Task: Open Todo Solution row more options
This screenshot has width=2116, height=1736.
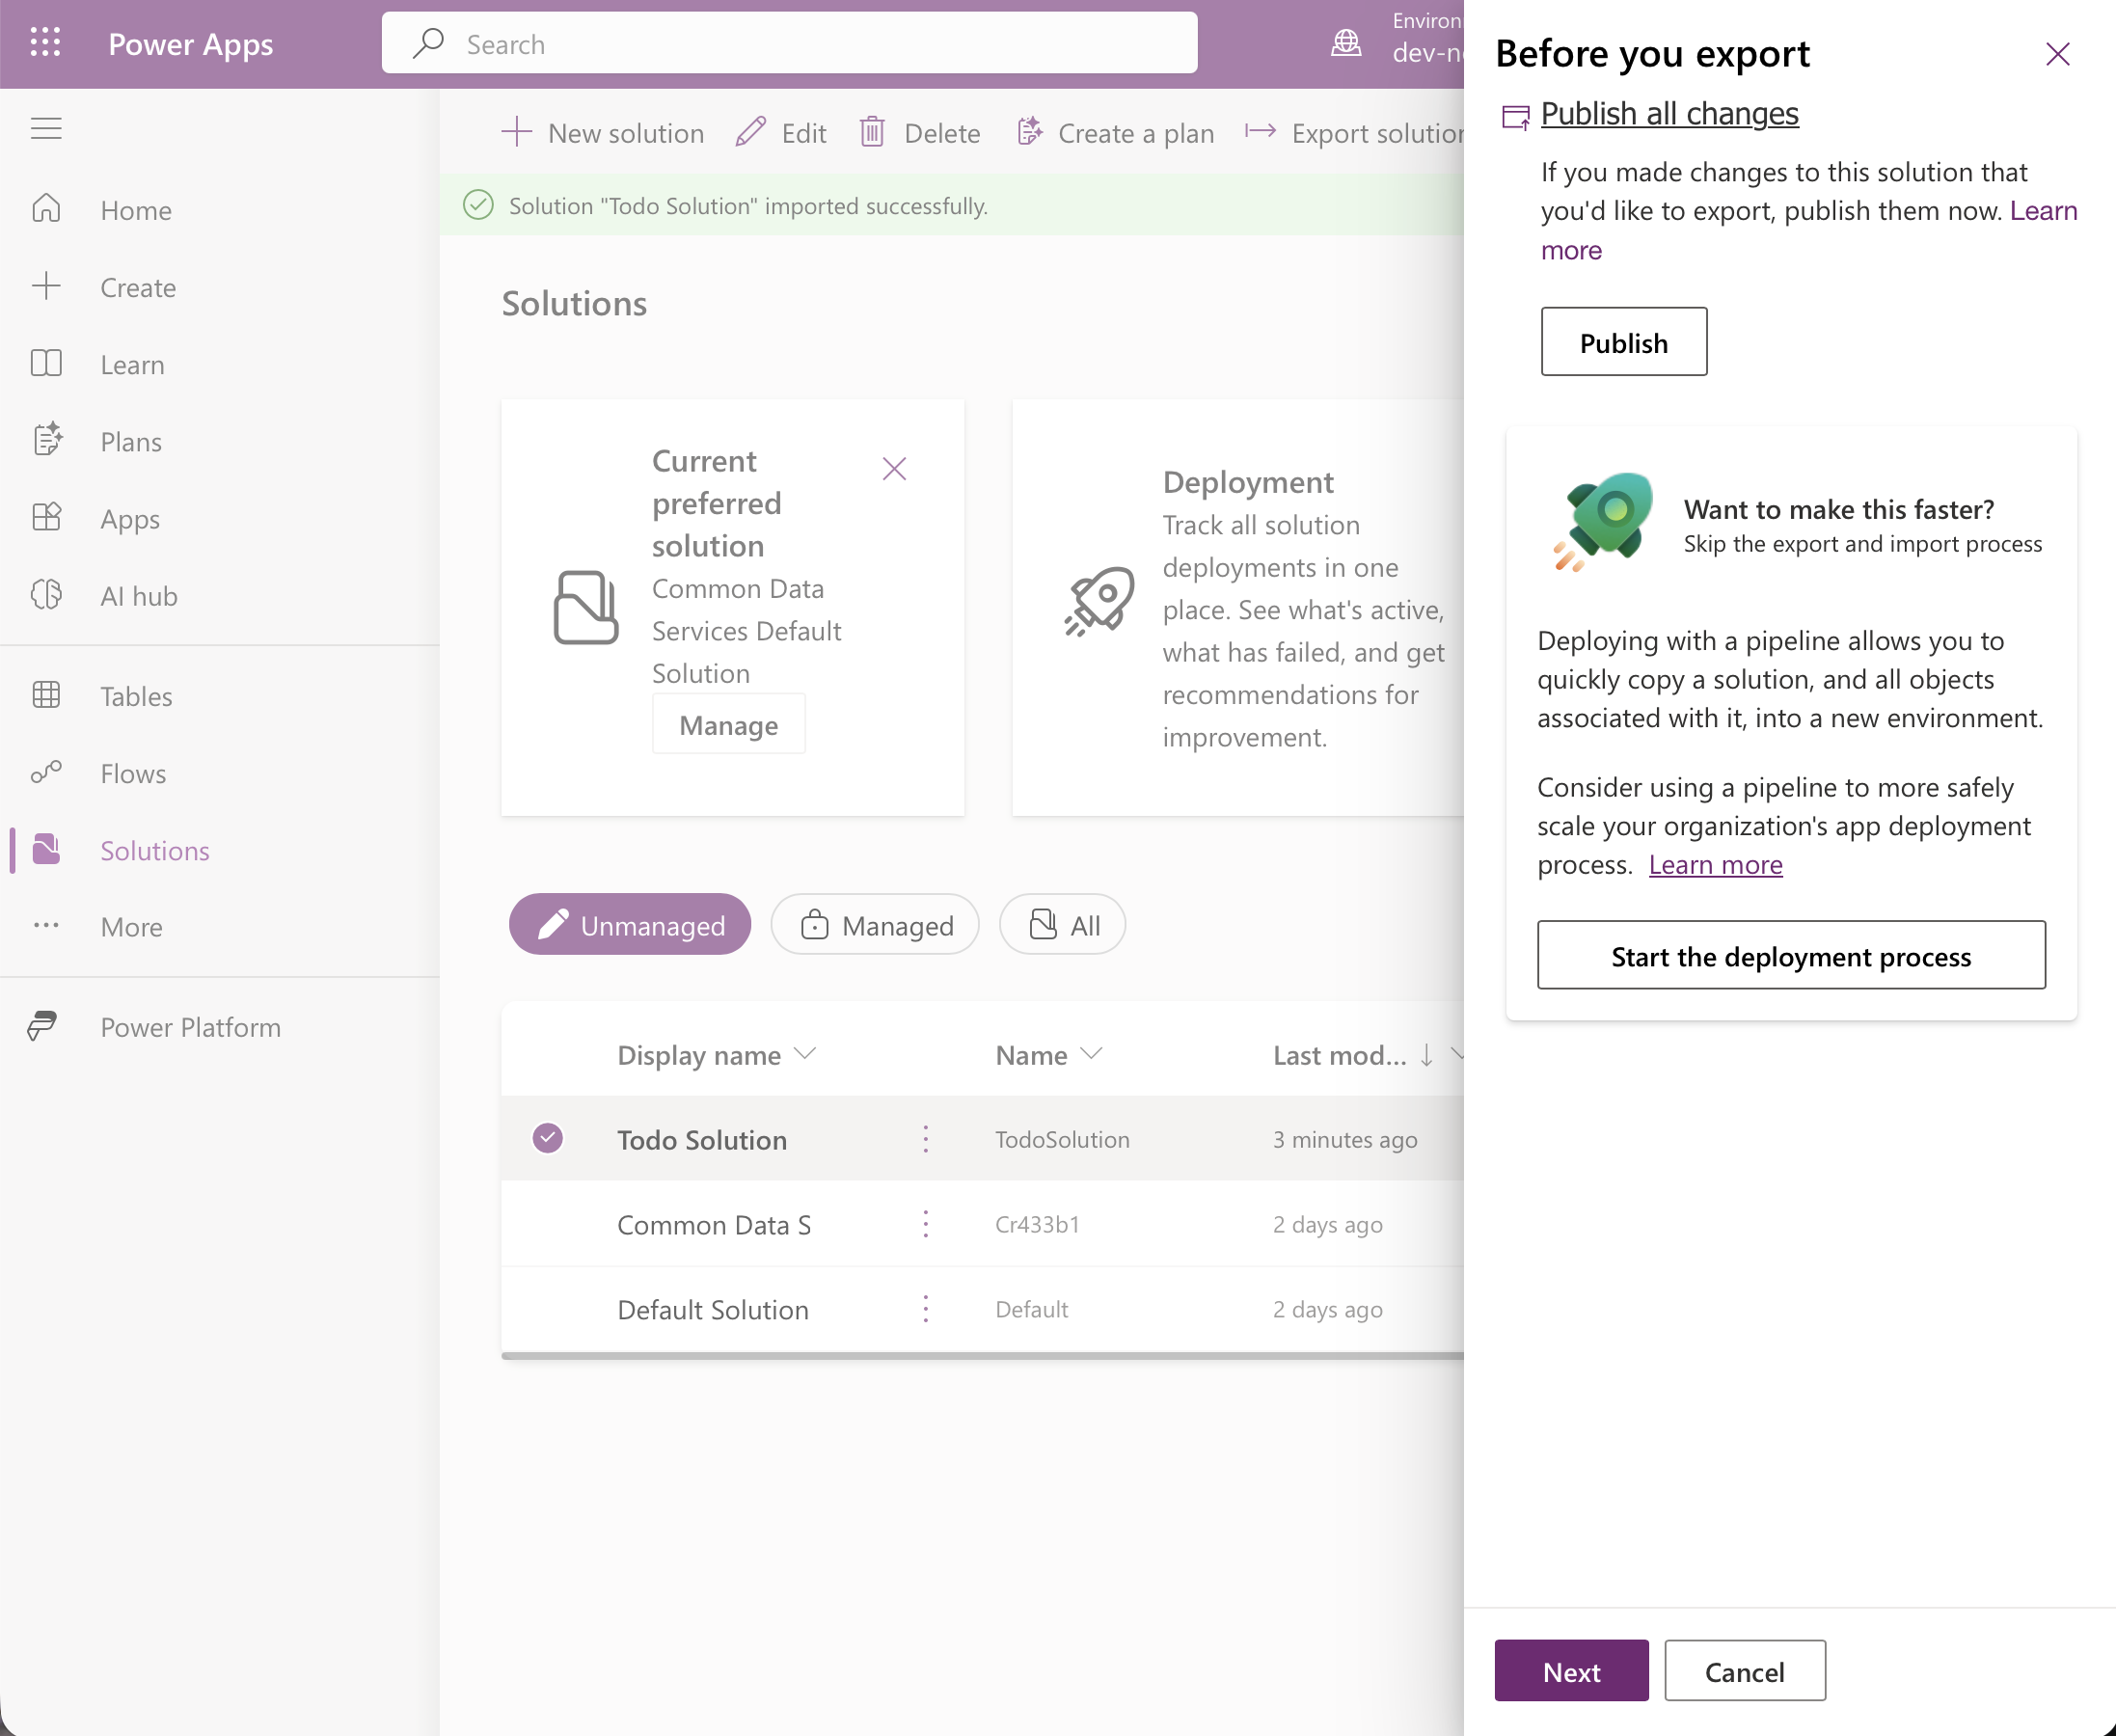Action: point(925,1139)
